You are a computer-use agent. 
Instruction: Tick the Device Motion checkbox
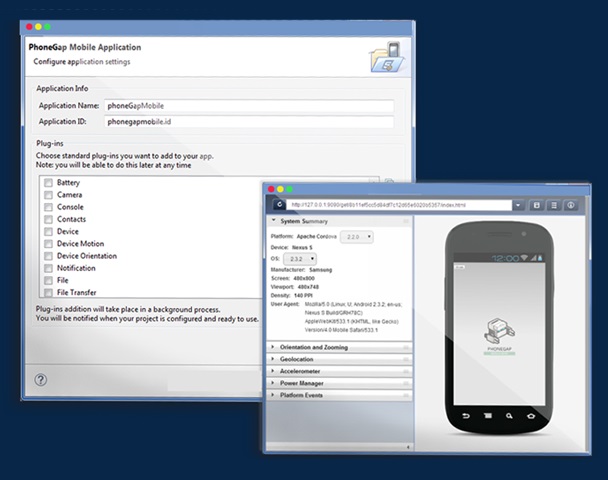tap(48, 244)
